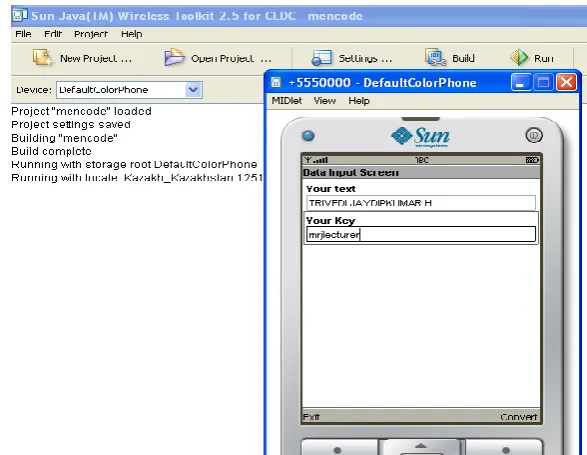Open the View menu in emulator
The height and width of the screenshot is (455, 587).
(325, 100)
